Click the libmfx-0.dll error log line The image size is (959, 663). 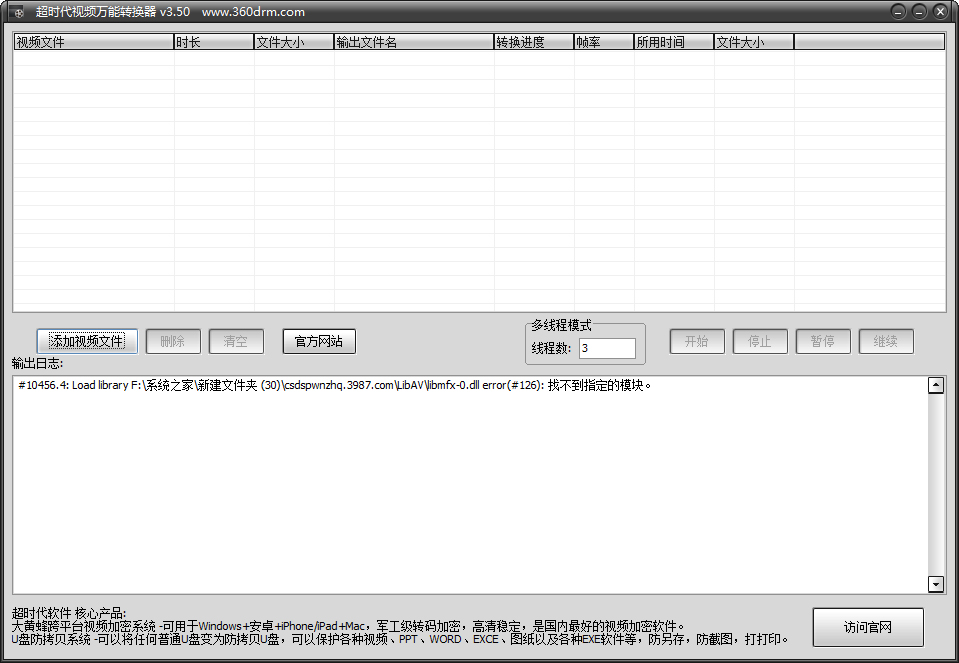tap(335, 385)
